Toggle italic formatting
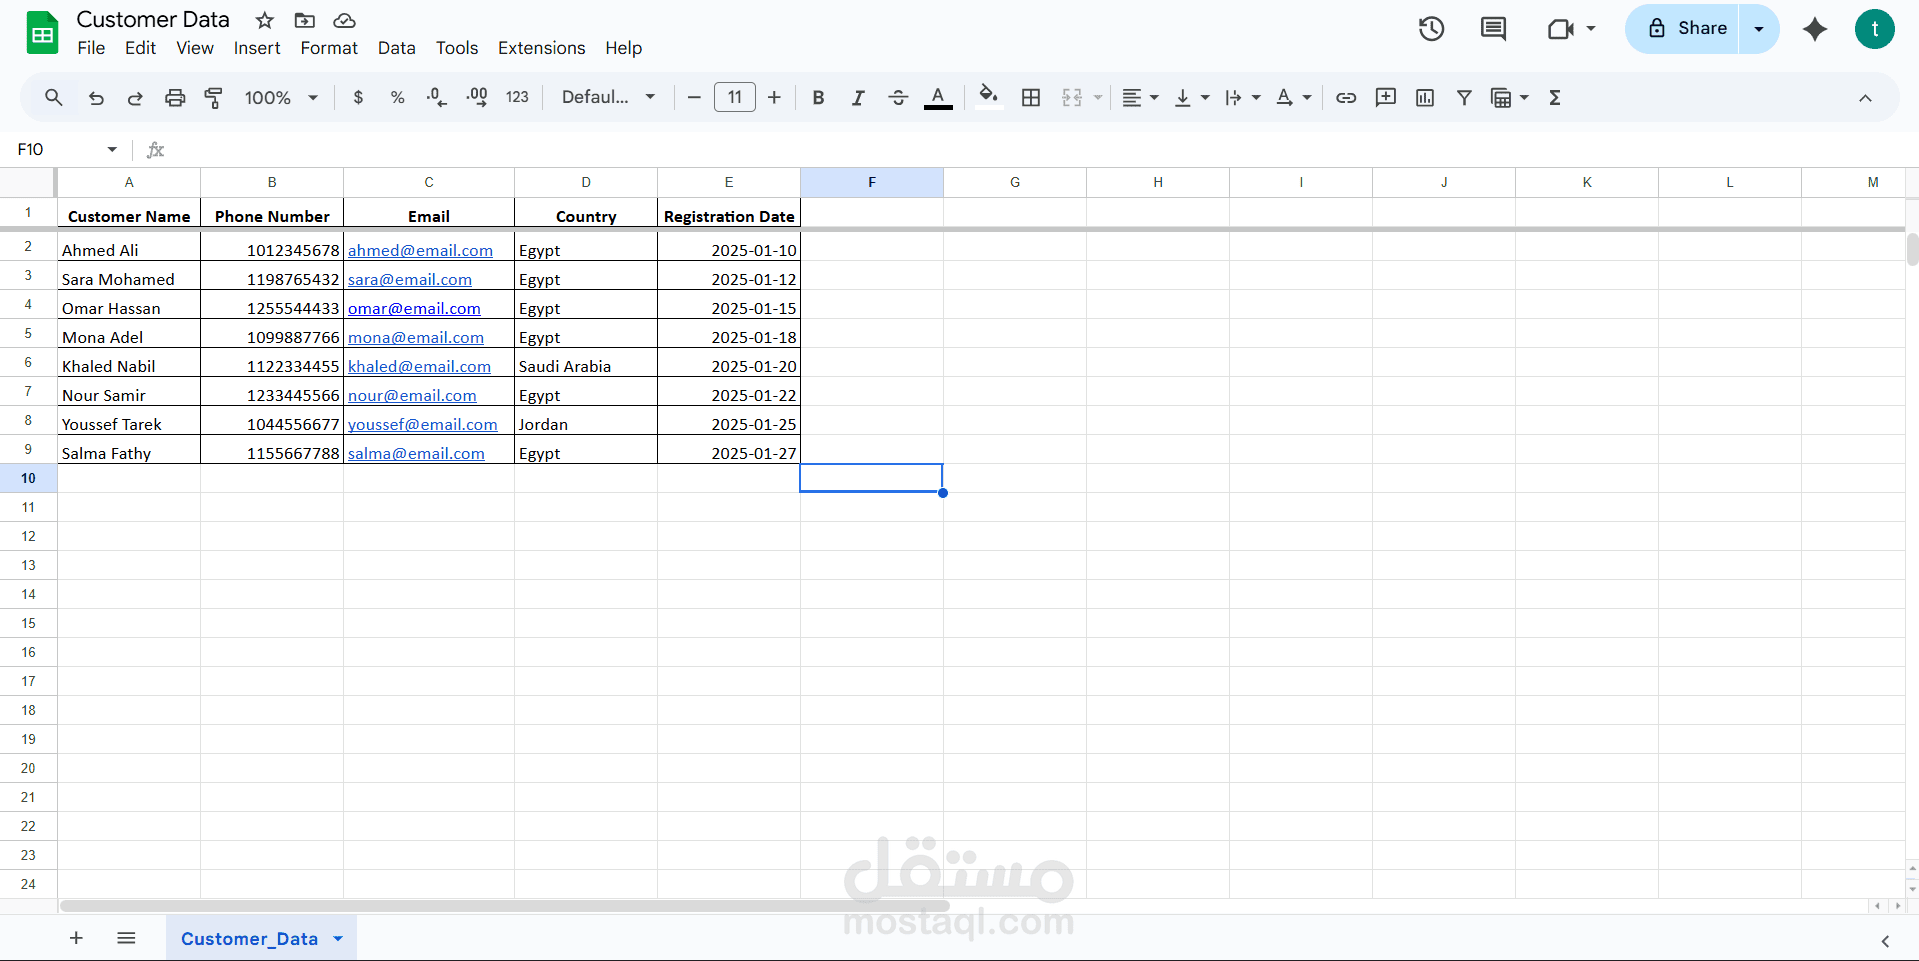 (x=858, y=97)
